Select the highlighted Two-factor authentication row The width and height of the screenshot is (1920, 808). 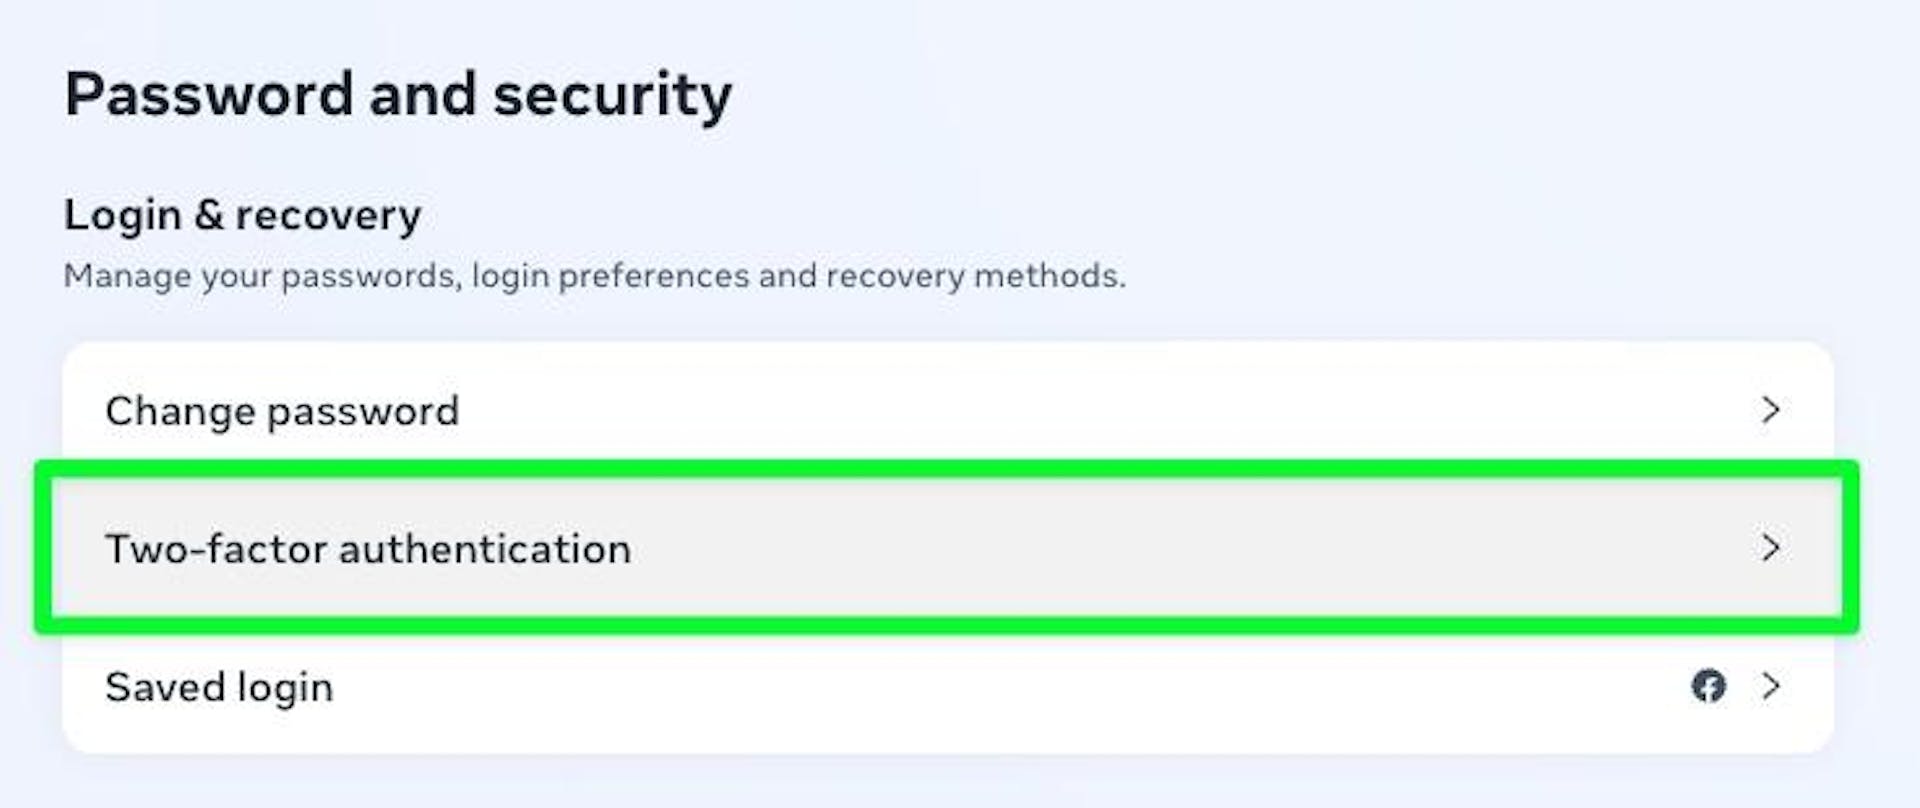pyautogui.click(x=947, y=548)
